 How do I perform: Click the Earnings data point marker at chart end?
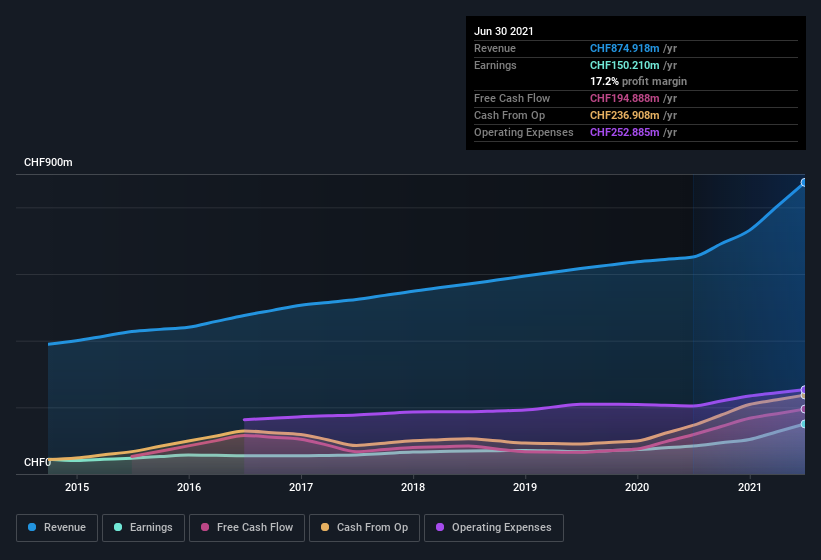coord(804,424)
